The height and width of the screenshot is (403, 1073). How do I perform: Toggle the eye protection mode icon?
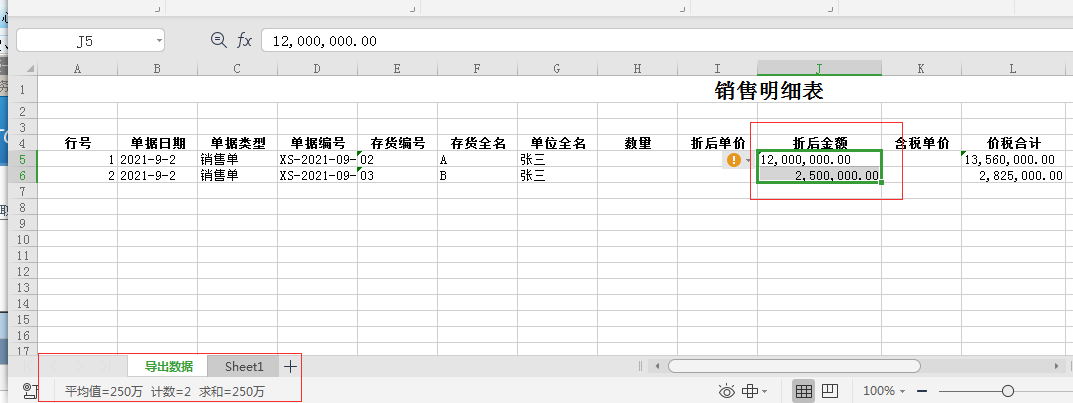point(726,391)
